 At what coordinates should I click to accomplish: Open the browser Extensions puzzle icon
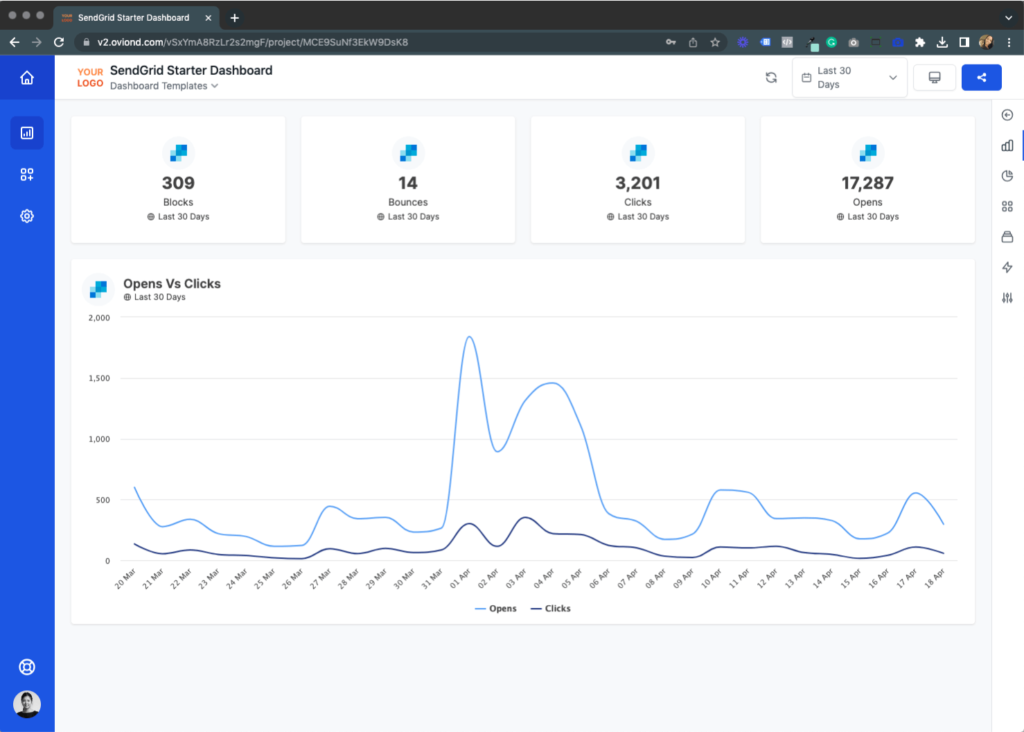[x=920, y=42]
